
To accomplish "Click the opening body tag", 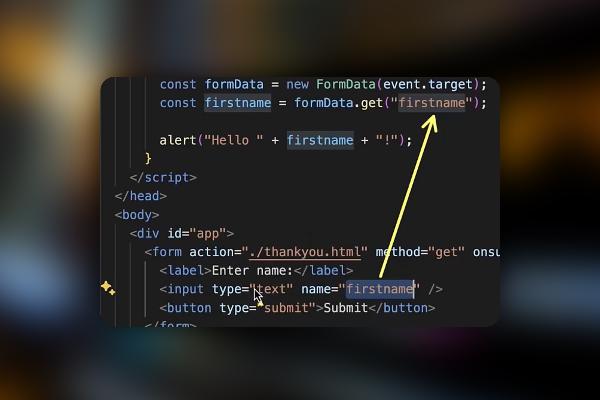I will pos(137,215).
